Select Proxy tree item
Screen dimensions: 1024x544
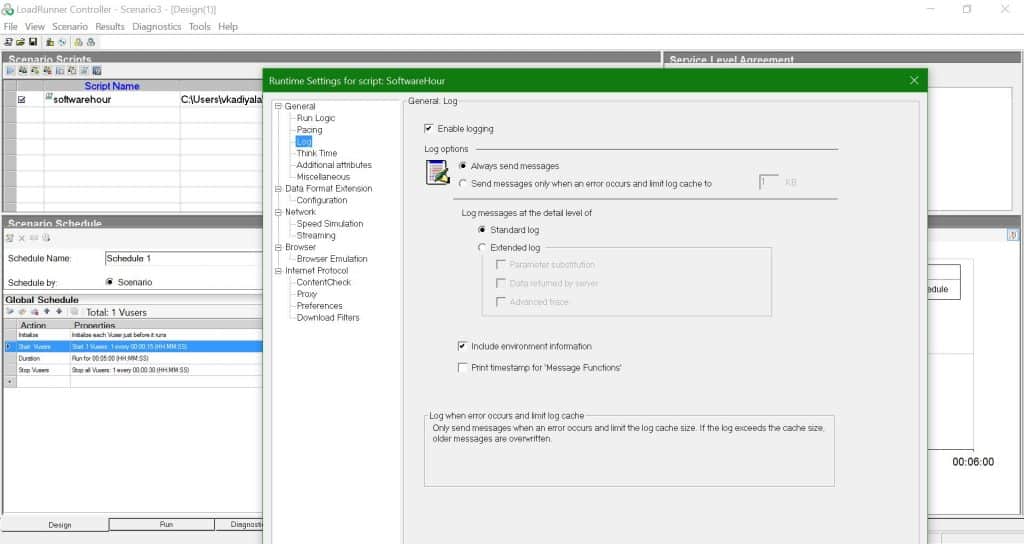coord(307,294)
